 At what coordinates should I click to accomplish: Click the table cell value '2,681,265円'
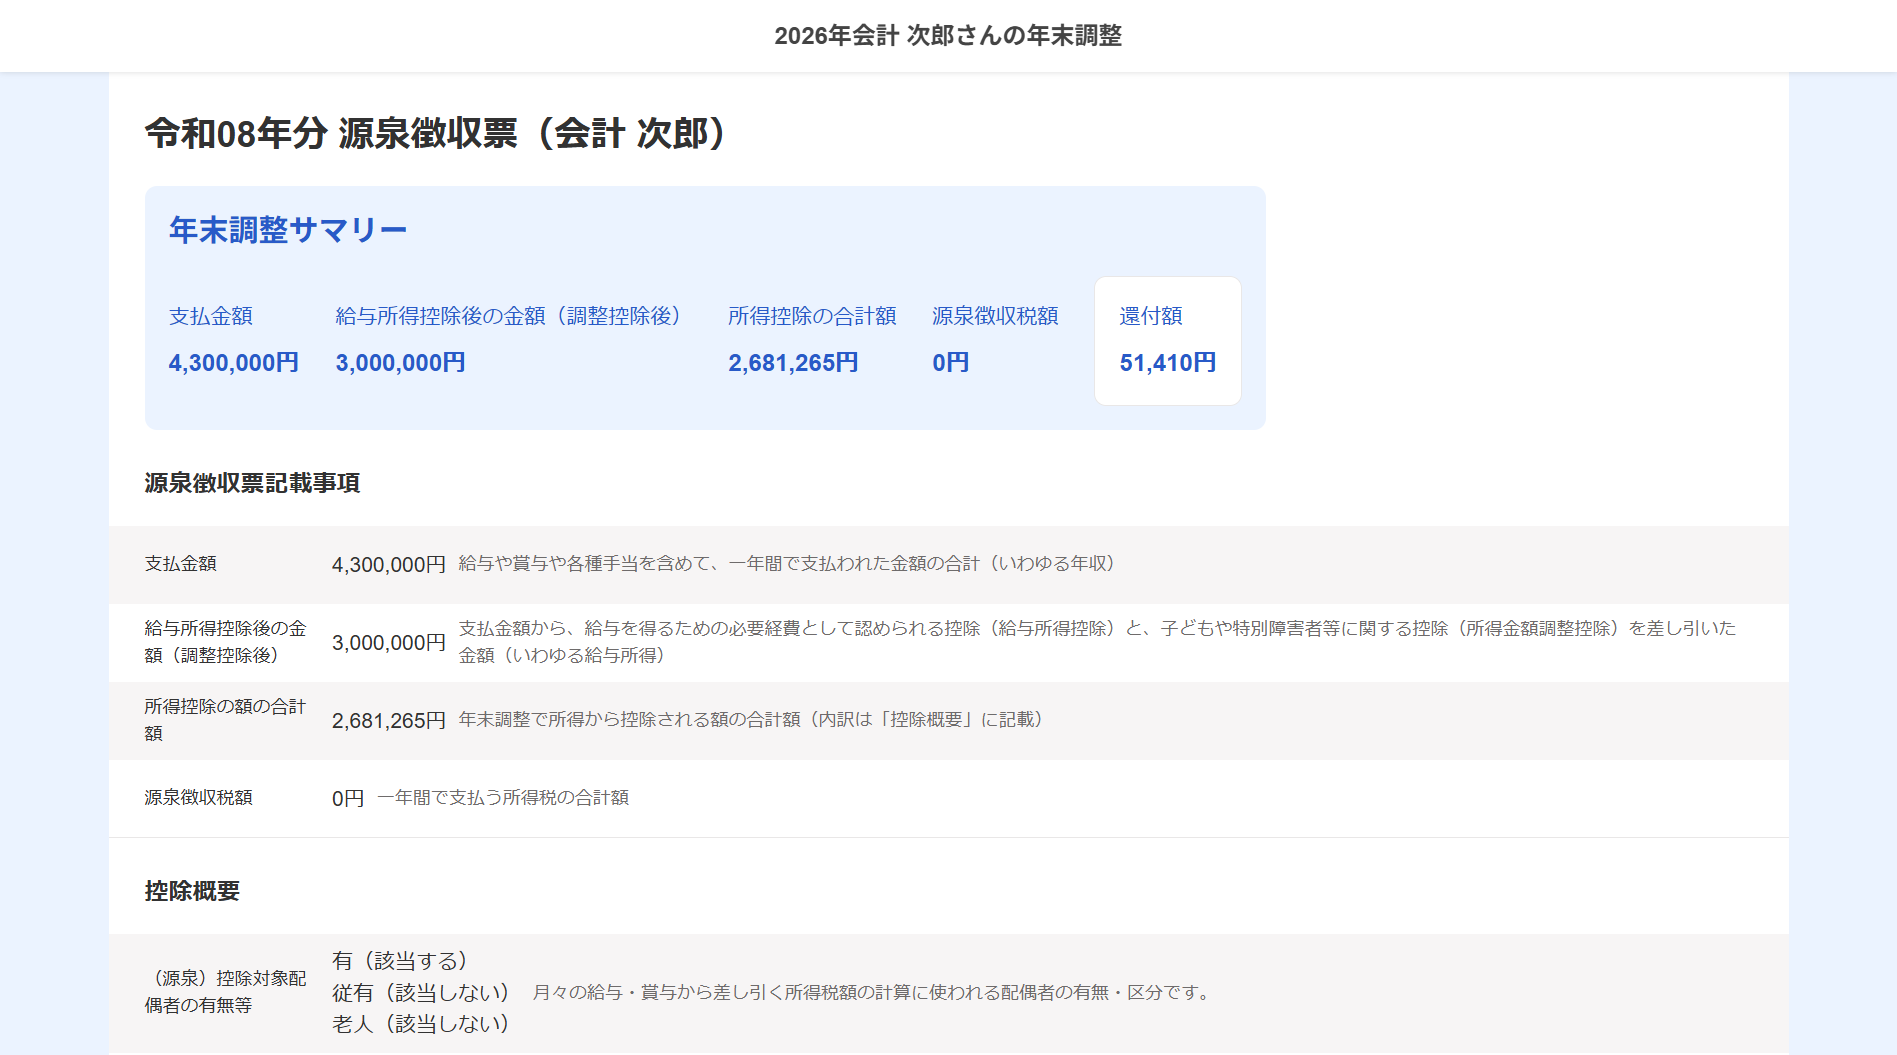pyautogui.click(x=389, y=721)
